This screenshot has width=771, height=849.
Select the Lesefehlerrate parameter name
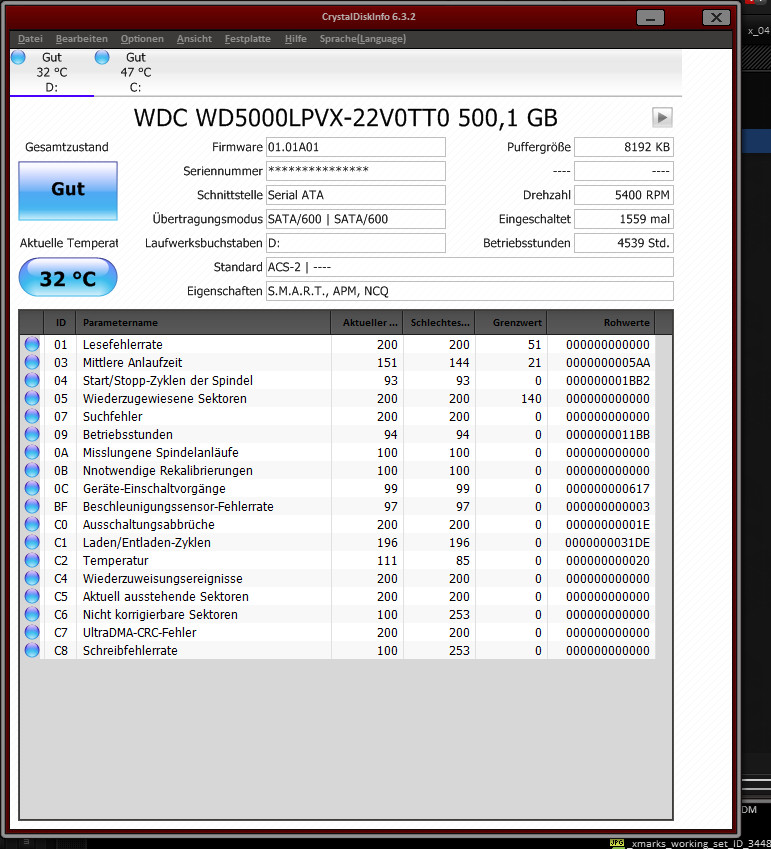coord(122,344)
